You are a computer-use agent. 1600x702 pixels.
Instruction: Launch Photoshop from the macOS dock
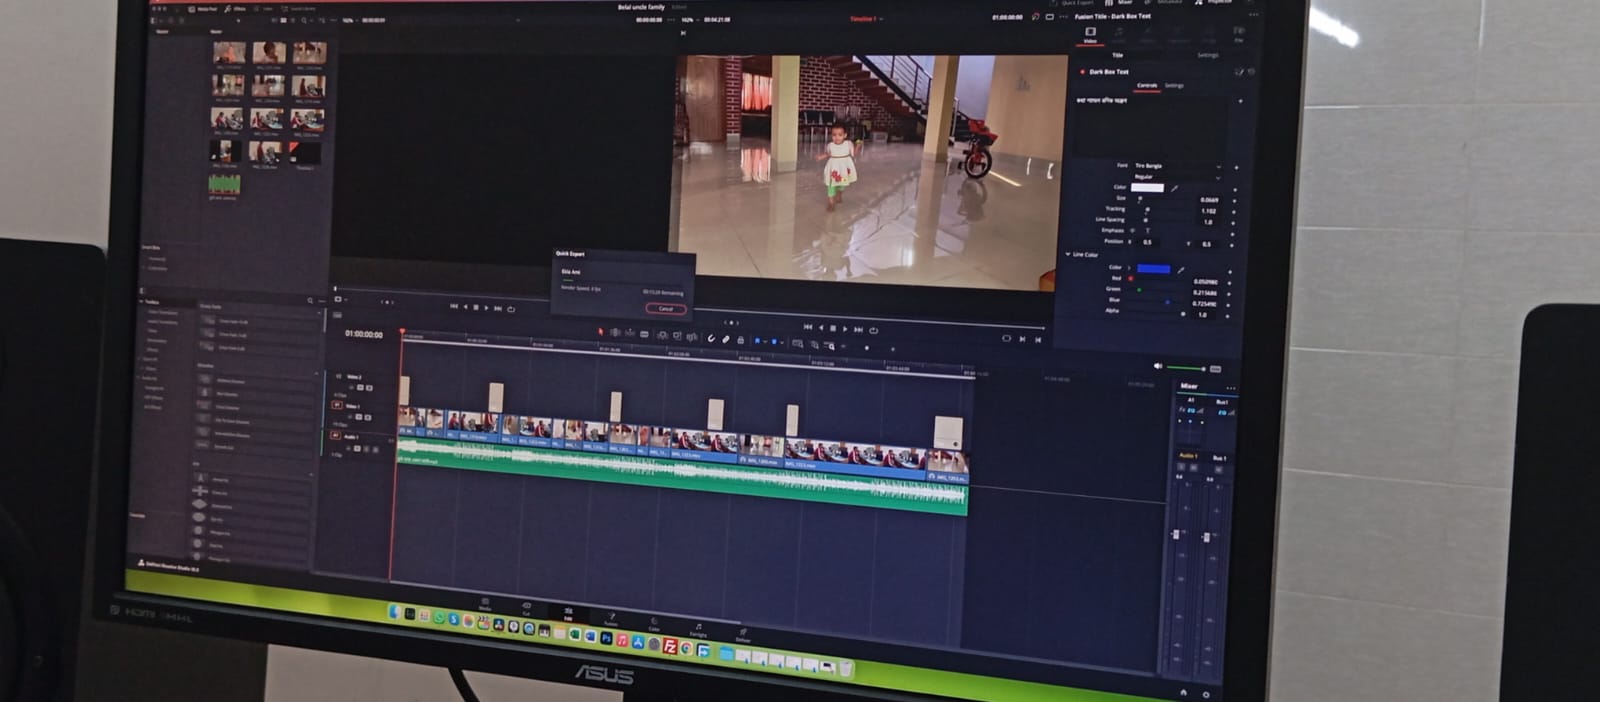[606, 638]
